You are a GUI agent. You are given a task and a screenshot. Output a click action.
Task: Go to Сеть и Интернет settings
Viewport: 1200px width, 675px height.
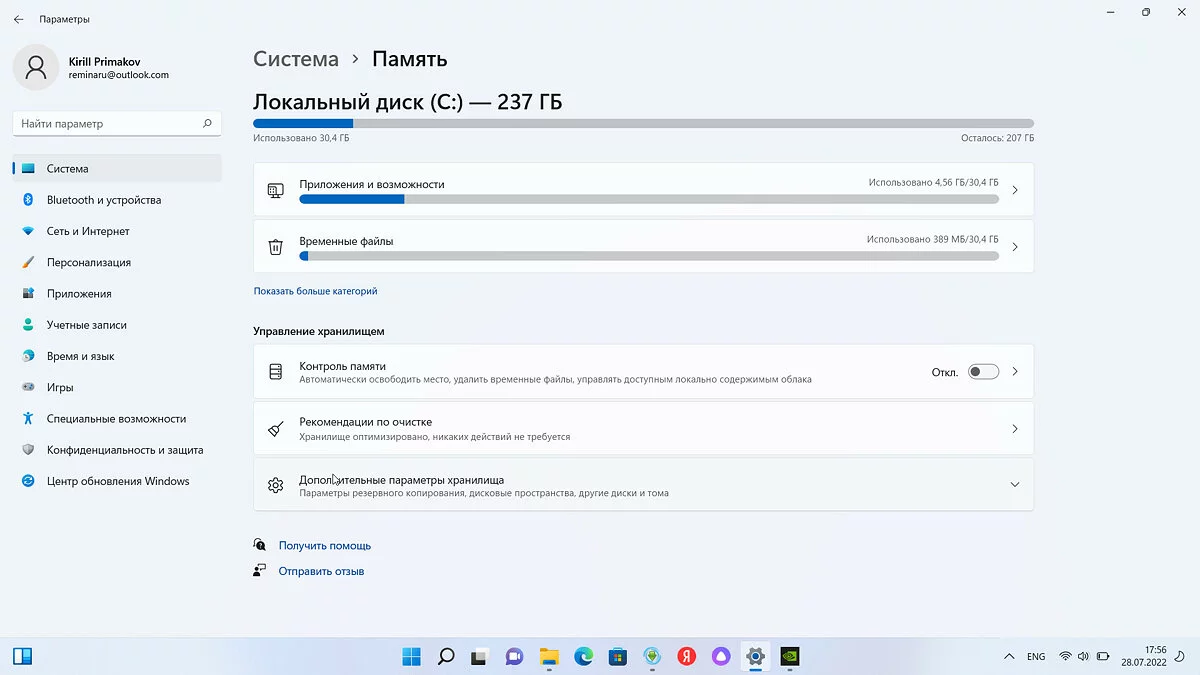tap(117, 231)
